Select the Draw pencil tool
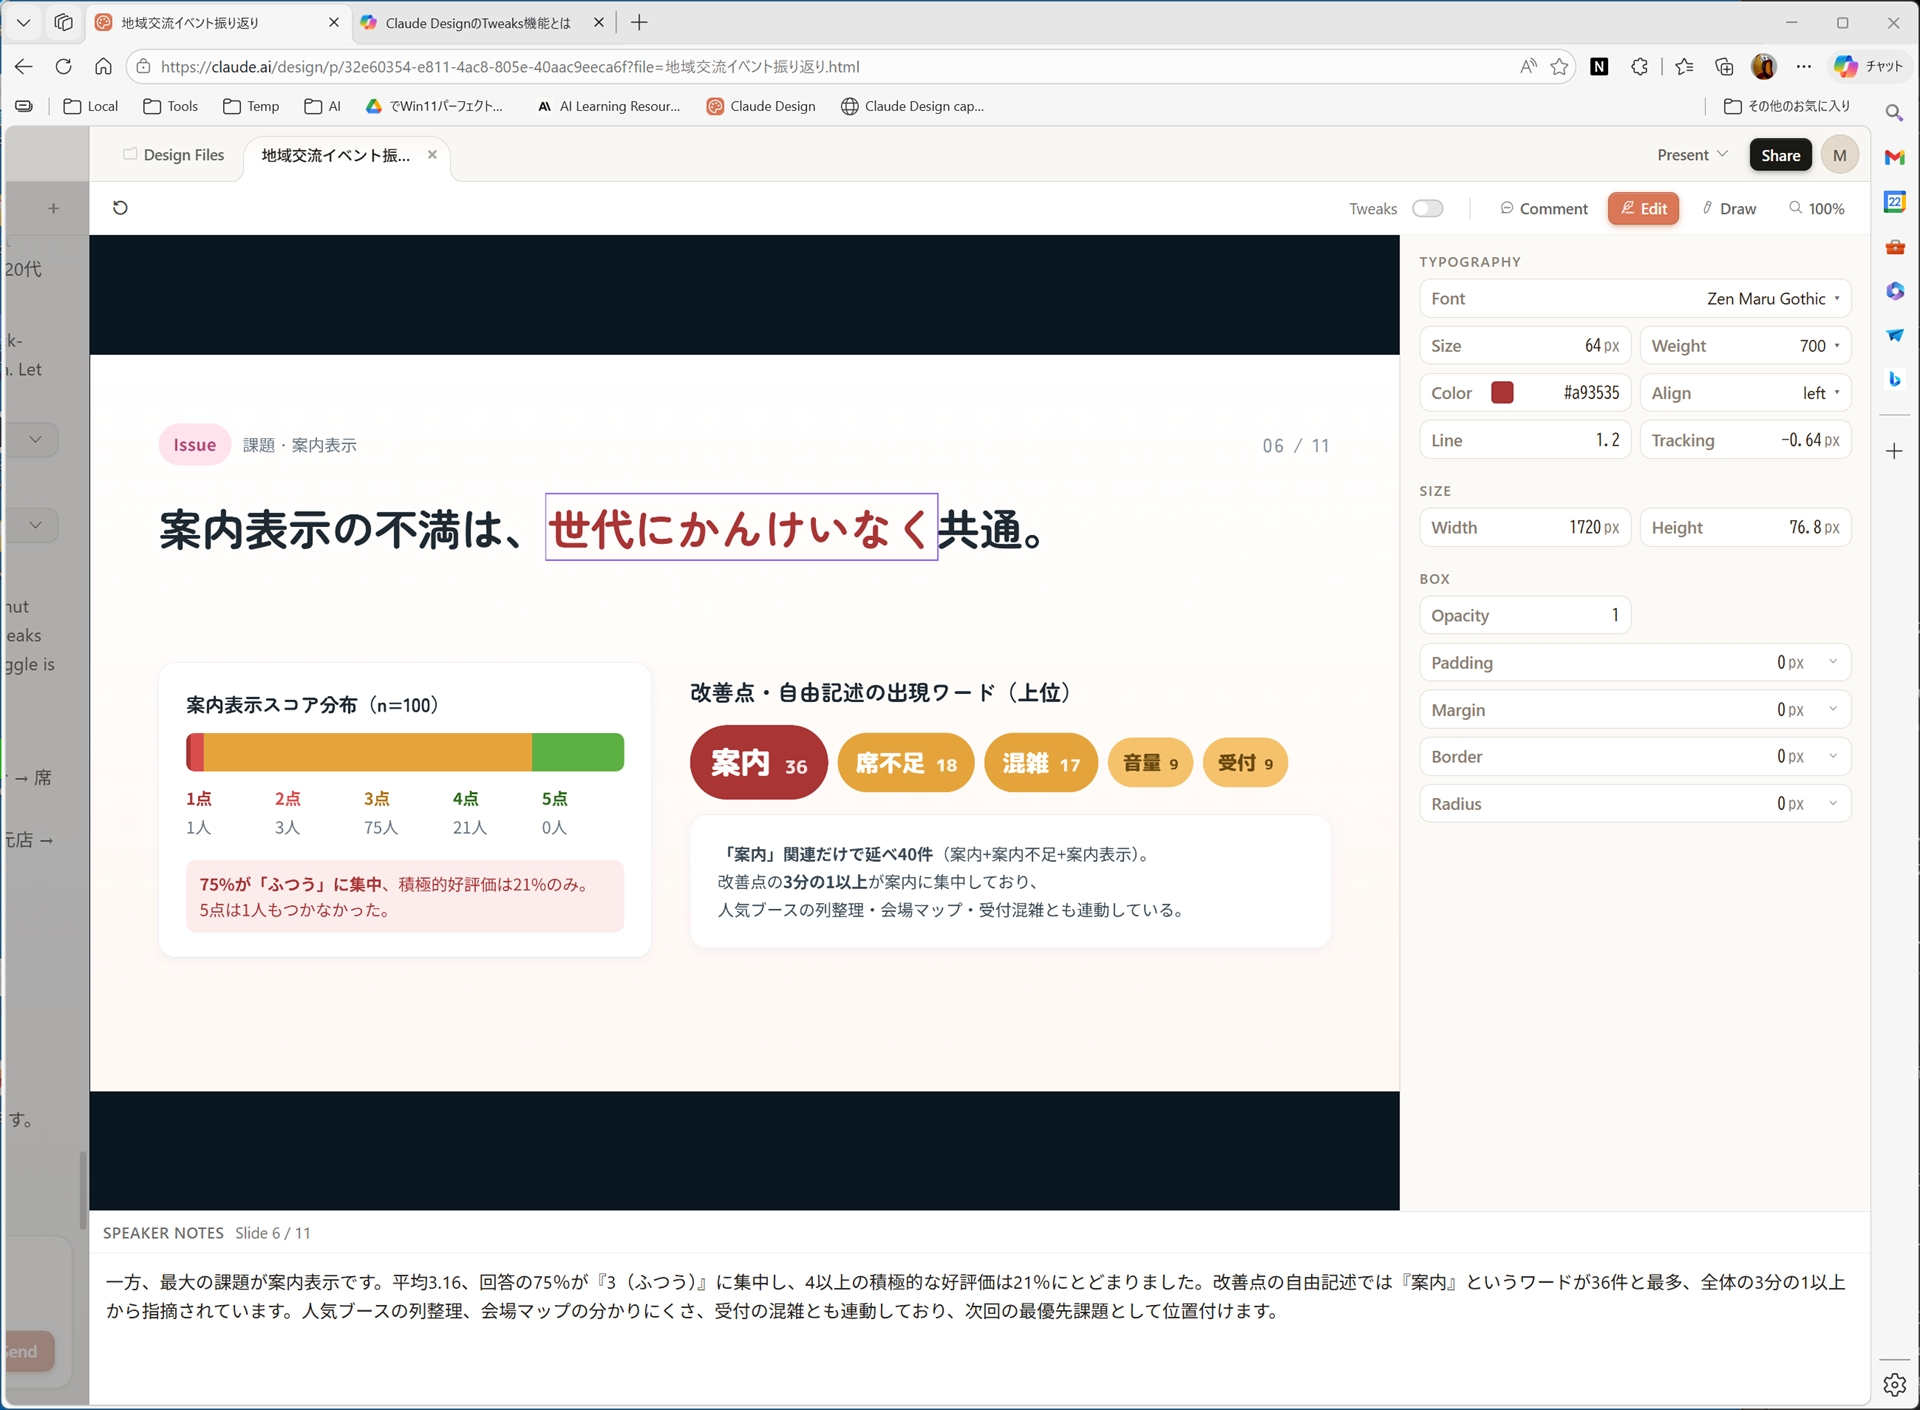This screenshot has height=1410, width=1920. pos(1729,208)
